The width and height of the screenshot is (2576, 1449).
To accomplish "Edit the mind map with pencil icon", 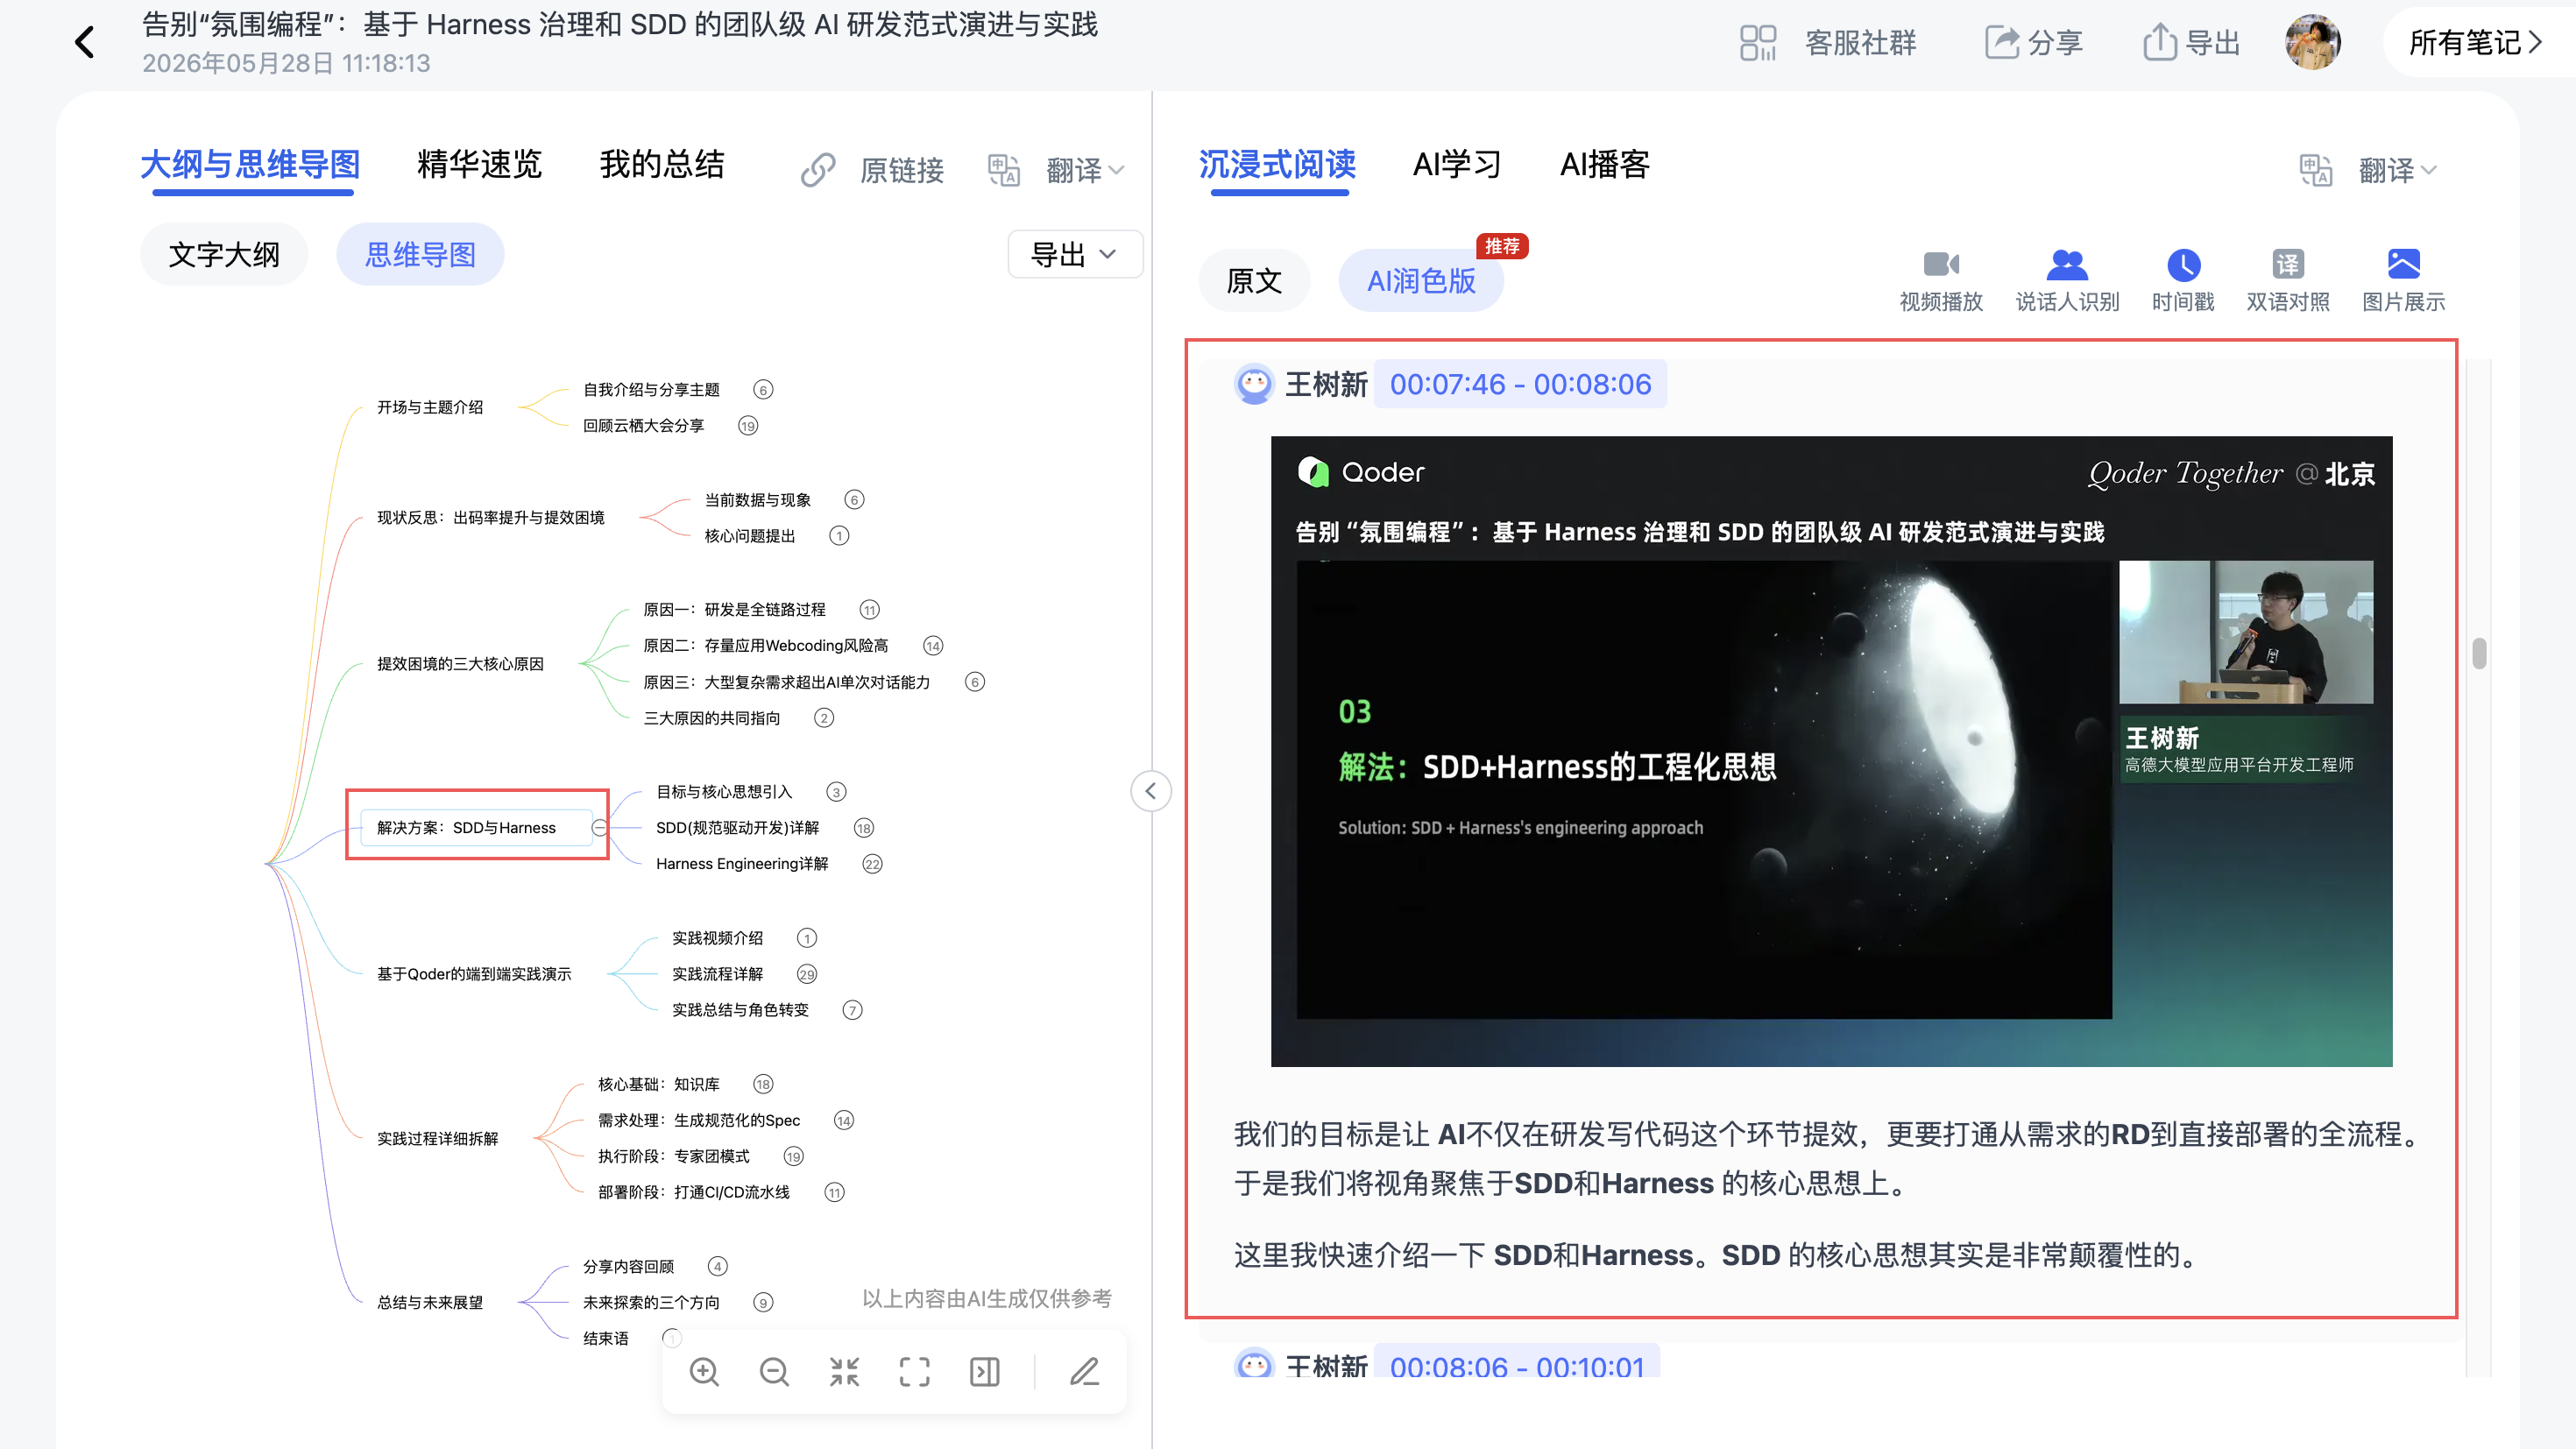I will pos(1085,1372).
